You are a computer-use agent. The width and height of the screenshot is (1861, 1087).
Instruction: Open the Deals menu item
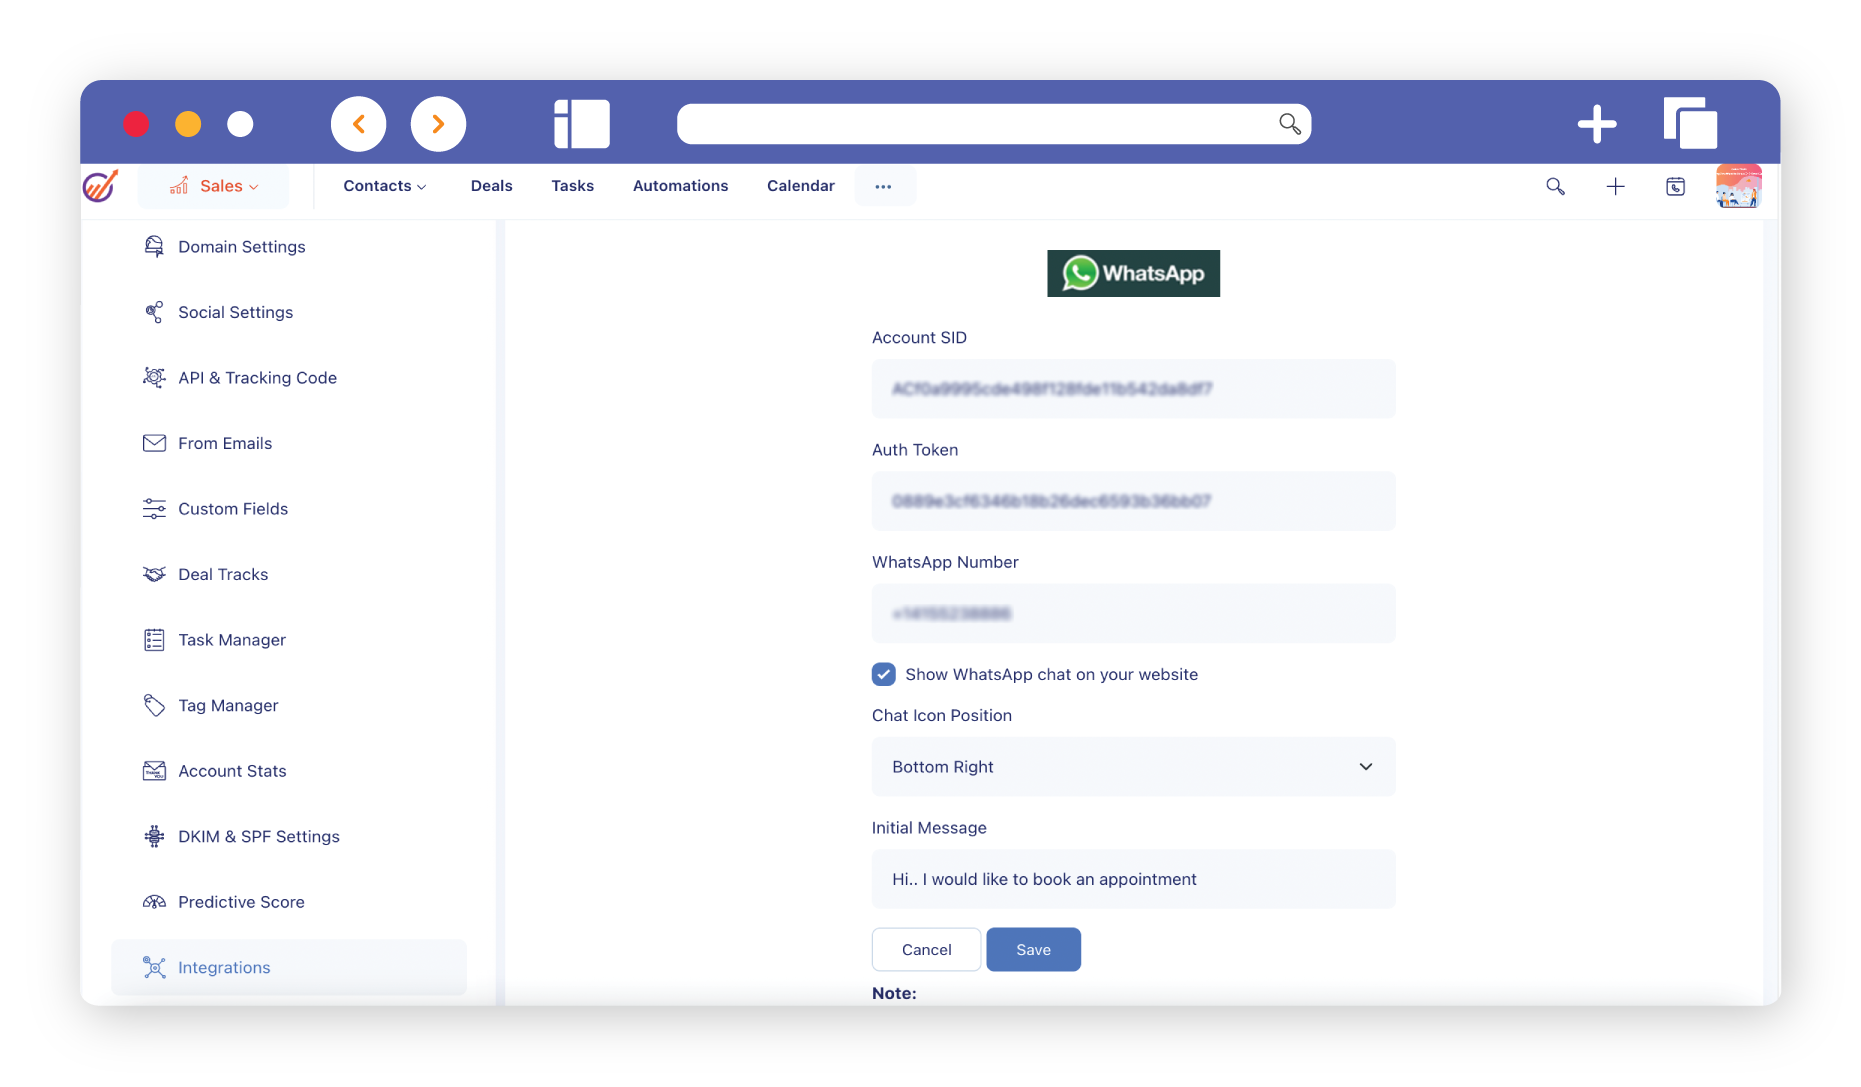[x=491, y=186]
